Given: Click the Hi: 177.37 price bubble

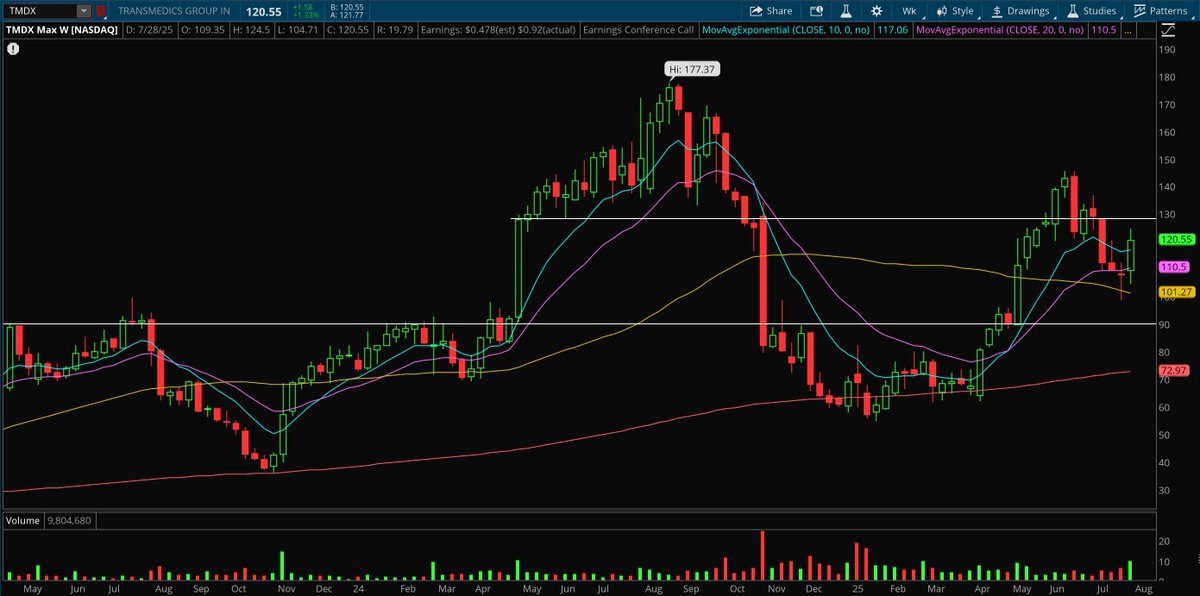Looking at the screenshot, I should pos(693,69).
